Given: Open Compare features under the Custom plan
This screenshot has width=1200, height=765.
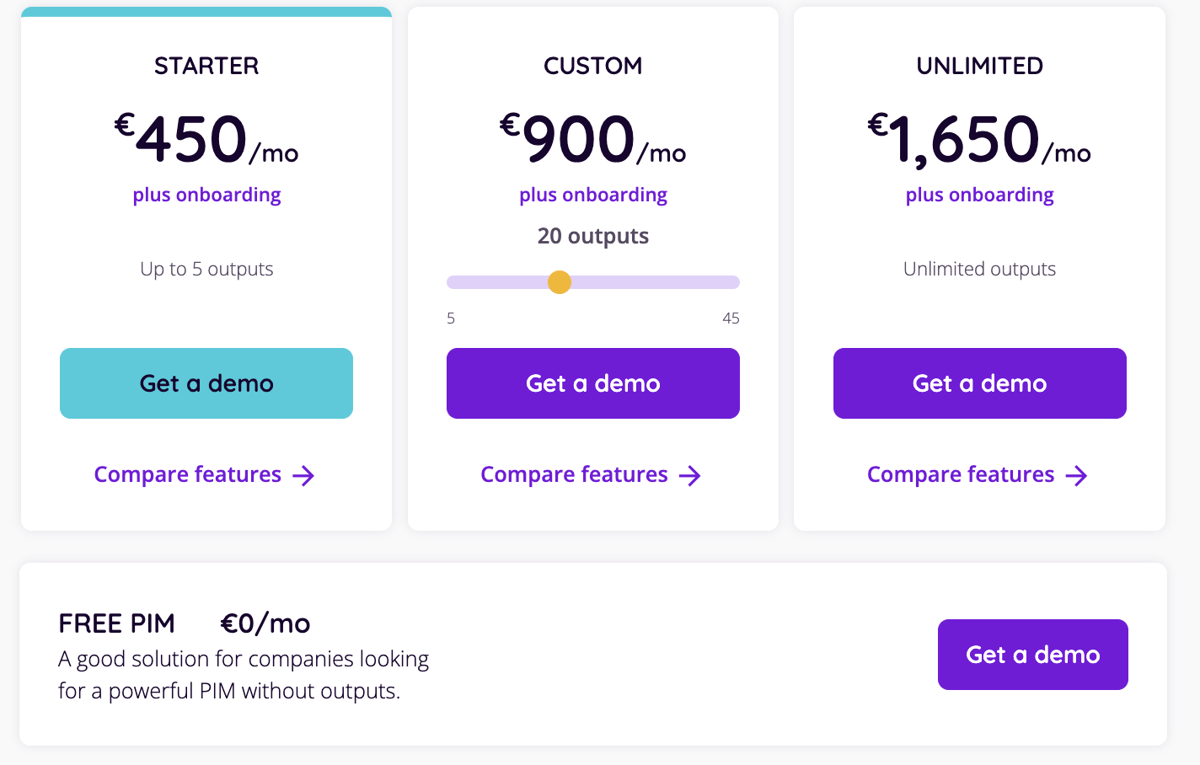Looking at the screenshot, I should [576, 474].
